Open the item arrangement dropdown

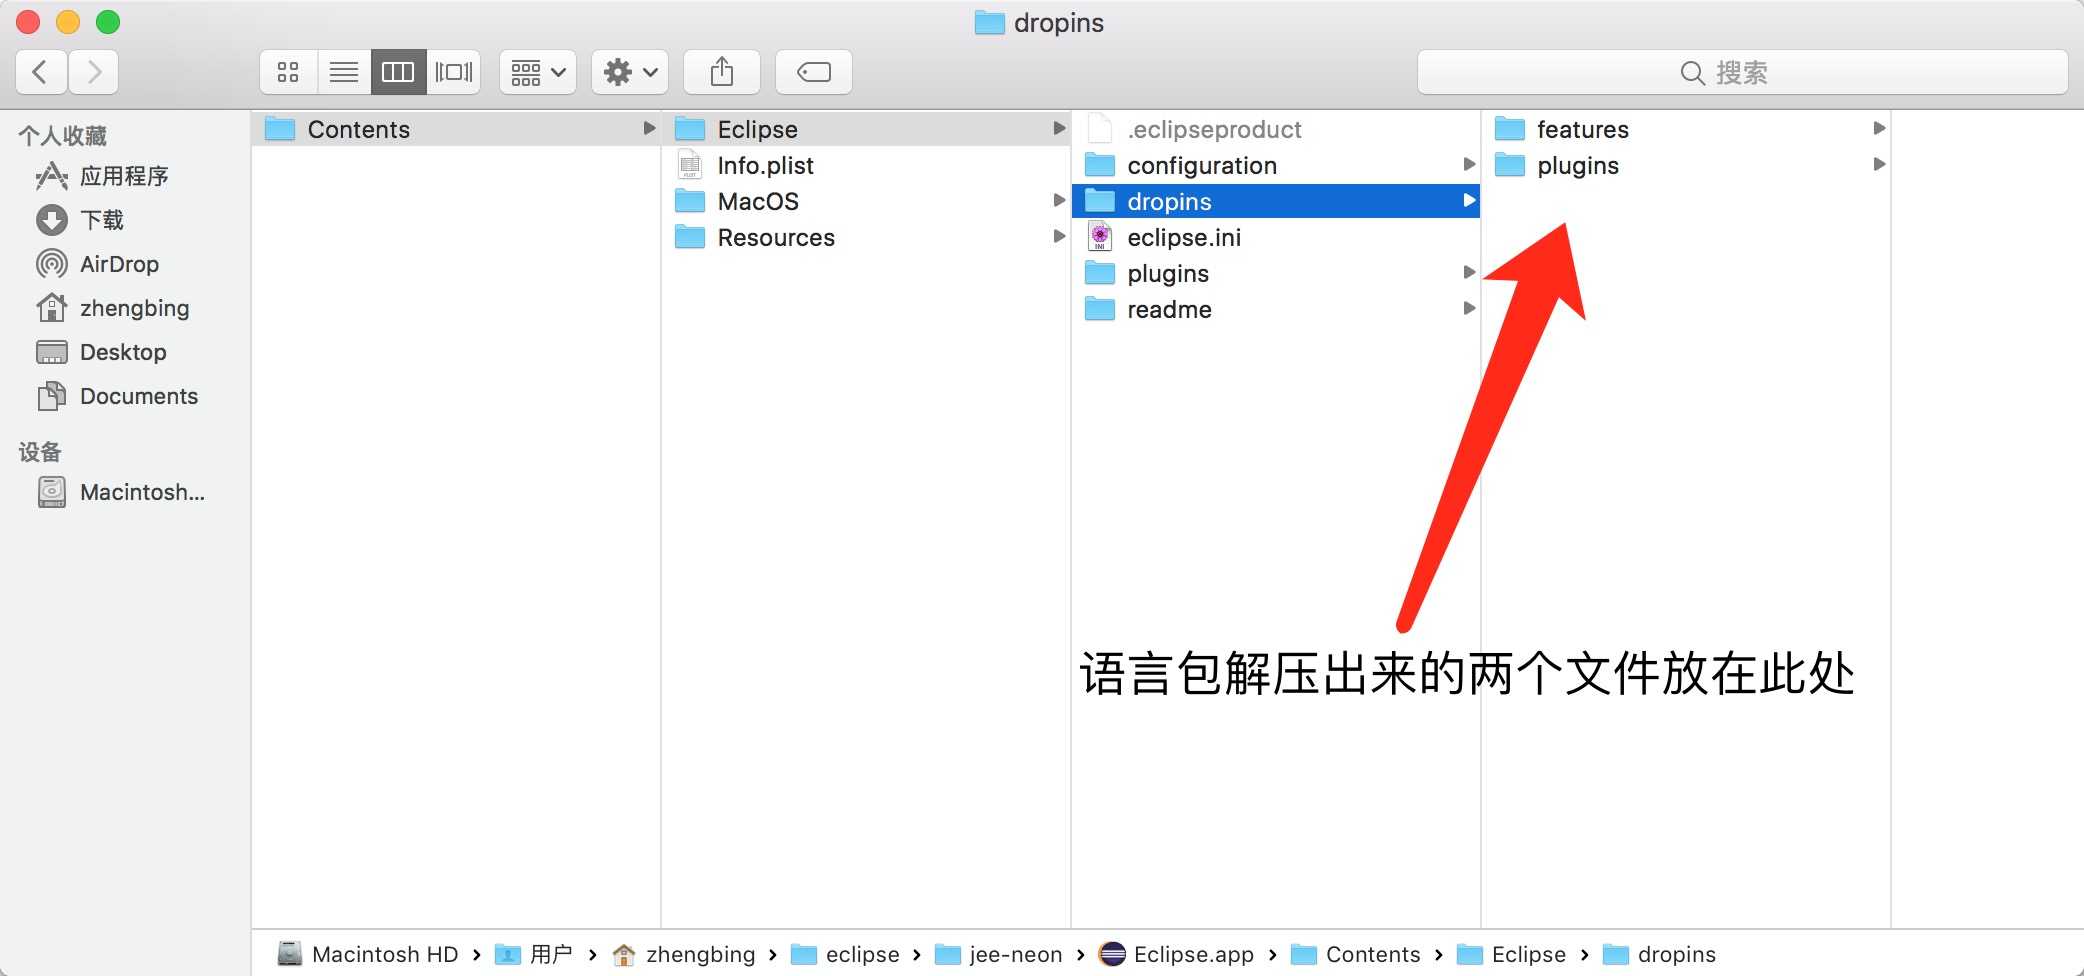[x=538, y=72]
